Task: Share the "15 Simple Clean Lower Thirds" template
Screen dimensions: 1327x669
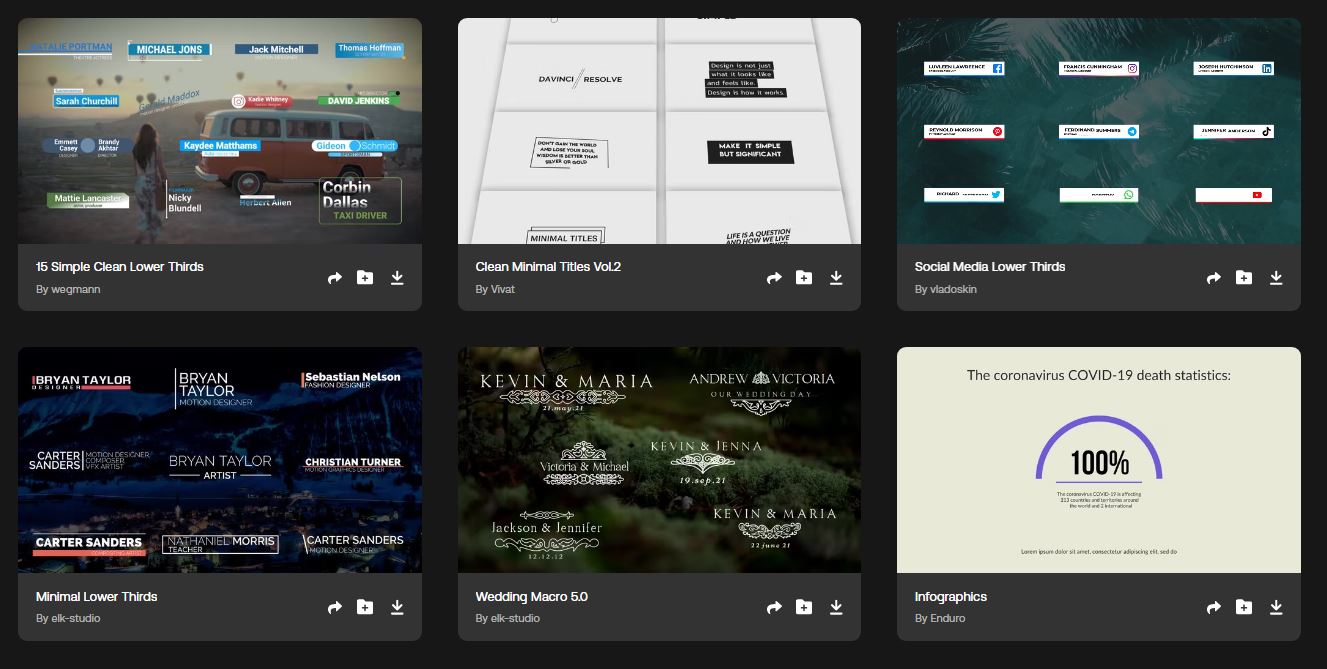Action: [335, 278]
